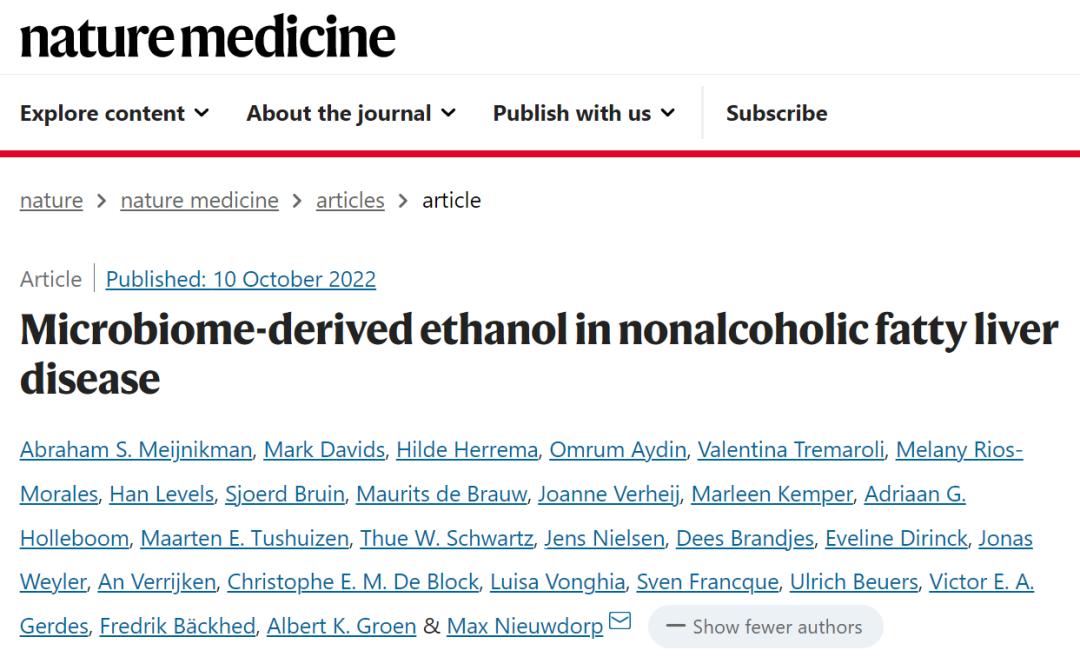Screen dimensions: 1080x657
Task: Go to the nature breadcrumb link
Action: pyautogui.click(x=52, y=200)
